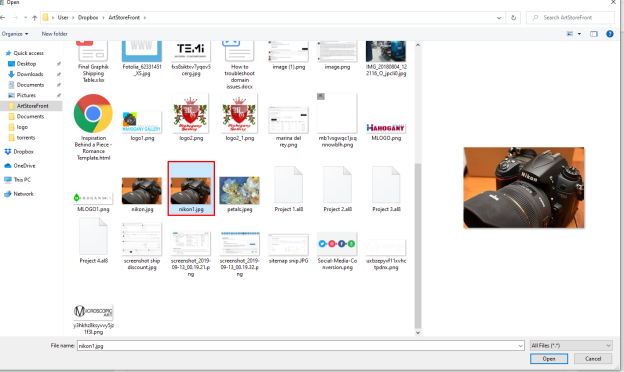Select logo2_1.png file
Image resolution: width=624 pixels, height=372 pixels.
pyautogui.click(x=240, y=117)
